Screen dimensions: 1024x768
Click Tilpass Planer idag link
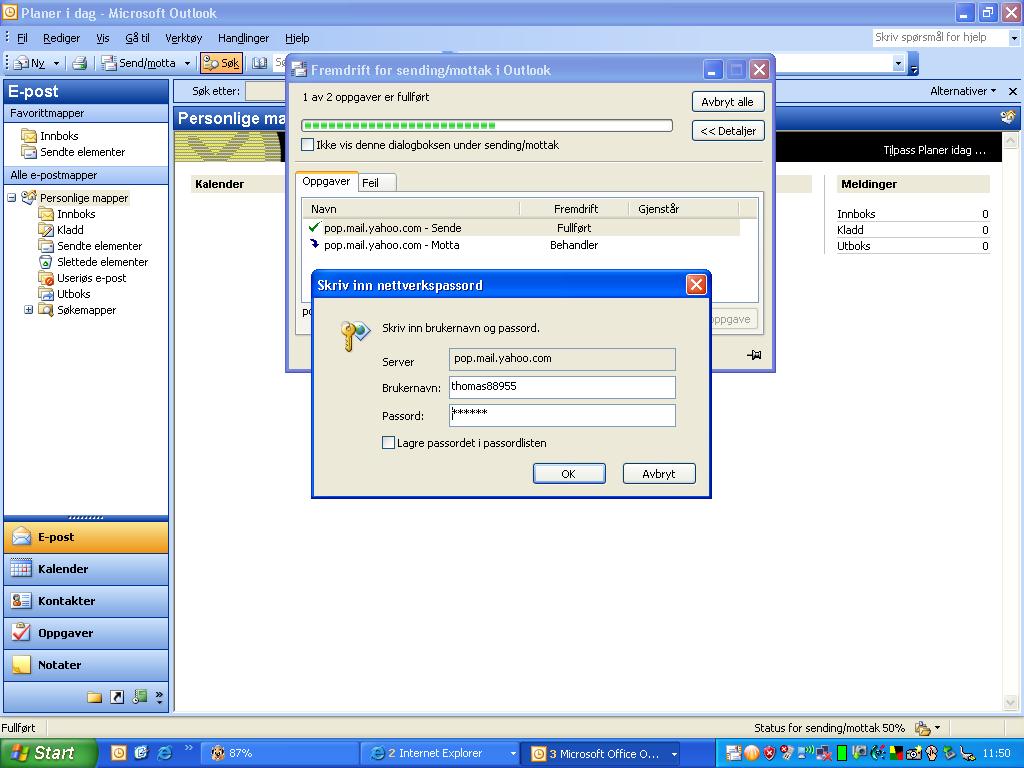tap(935, 150)
